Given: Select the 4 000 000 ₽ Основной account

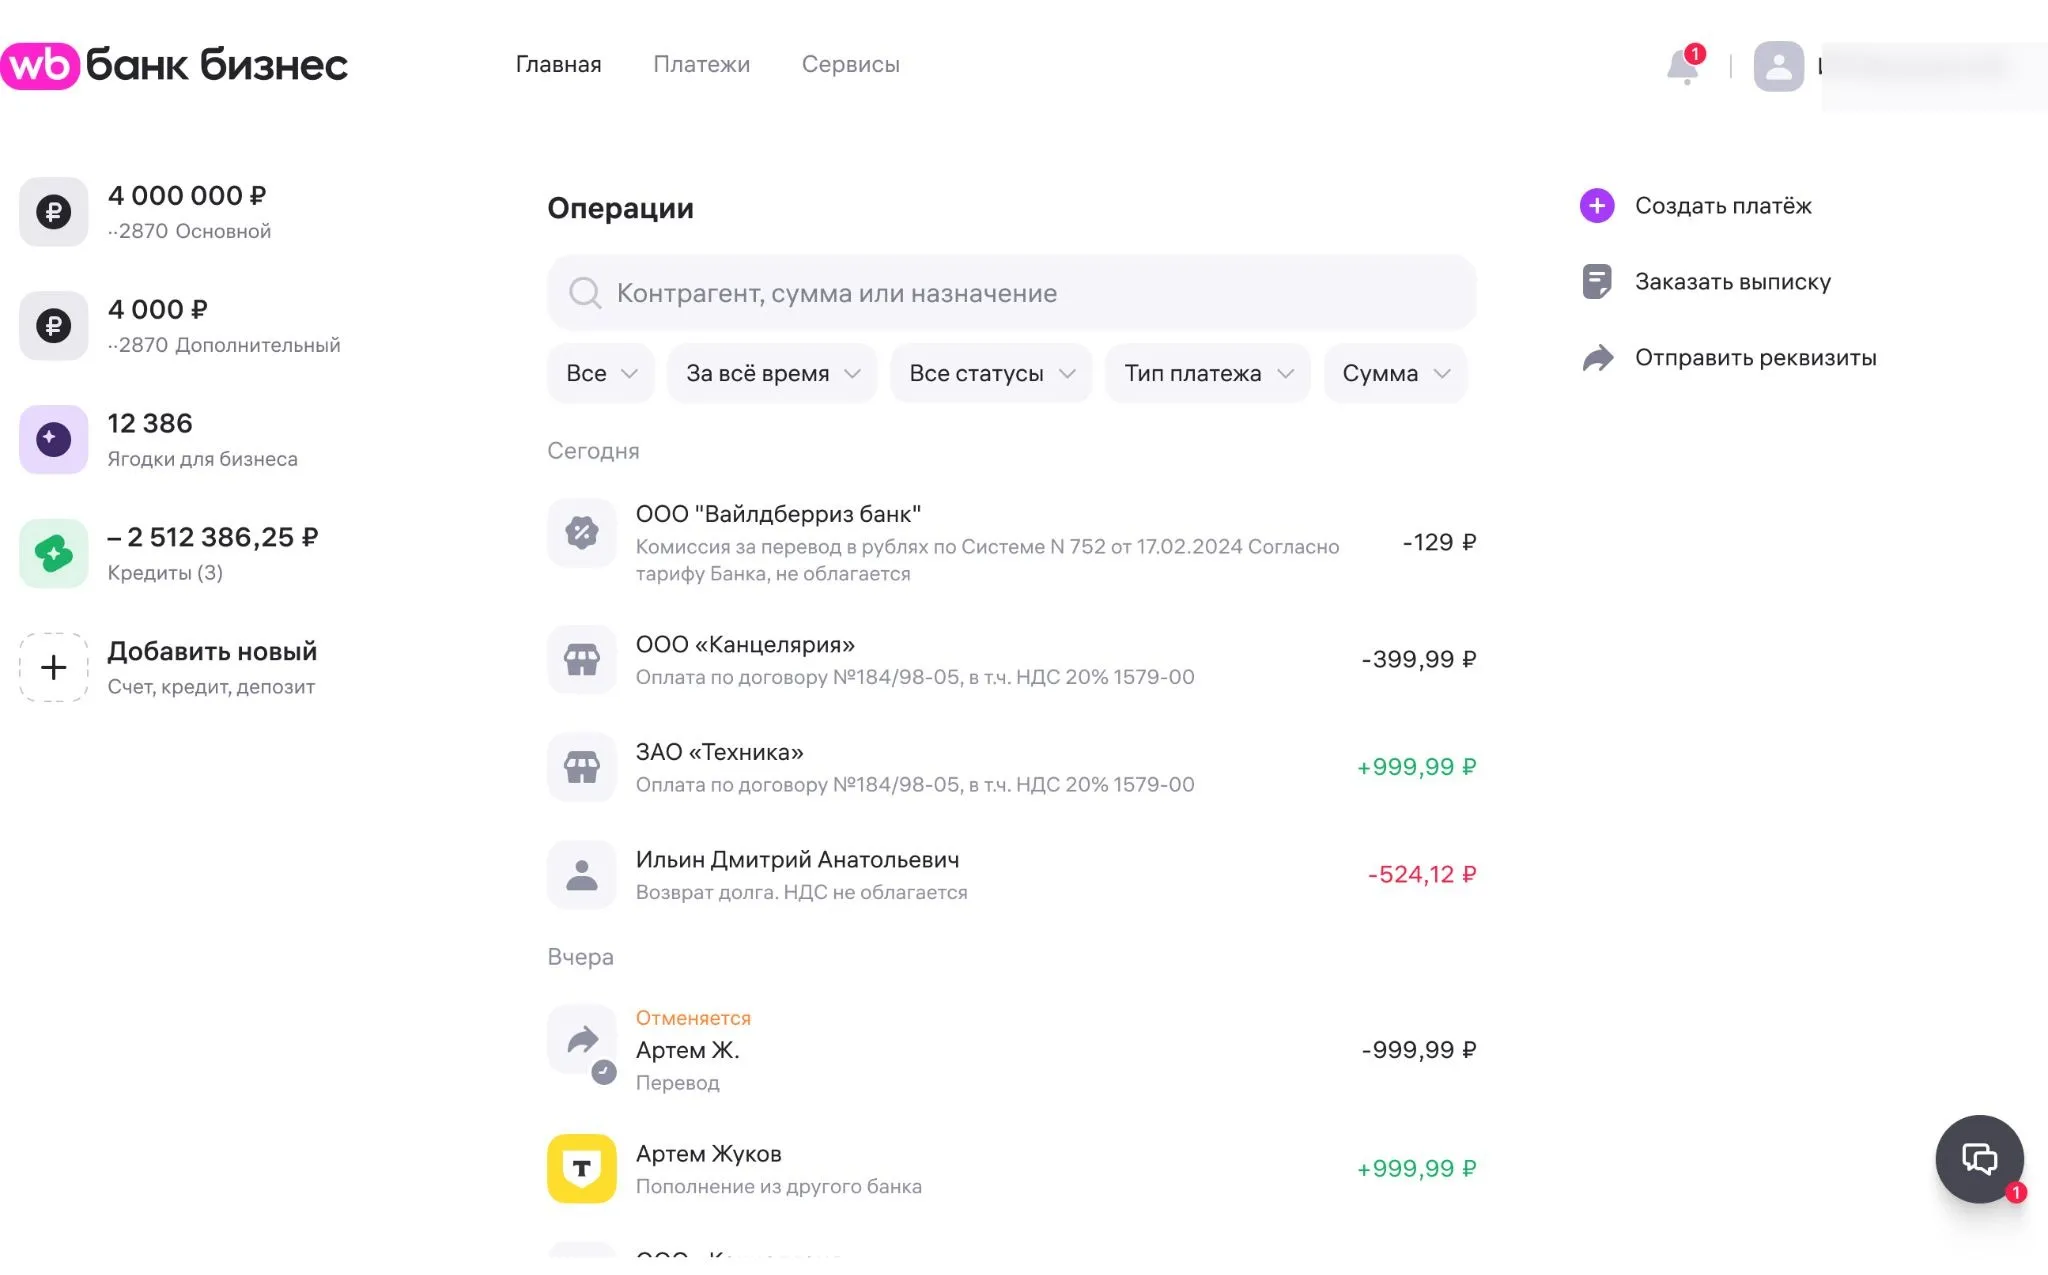Looking at the screenshot, I should coord(146,212).
